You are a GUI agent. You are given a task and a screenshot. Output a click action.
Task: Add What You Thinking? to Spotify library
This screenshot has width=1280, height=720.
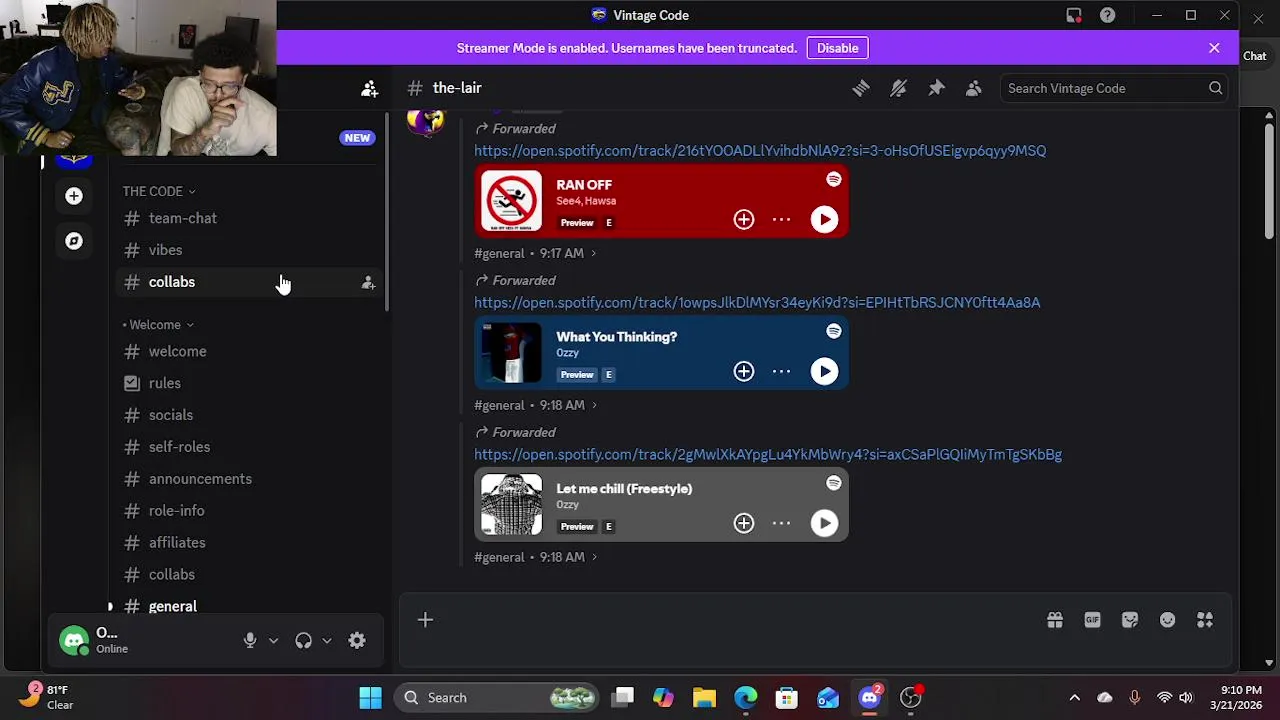point(744,372)
